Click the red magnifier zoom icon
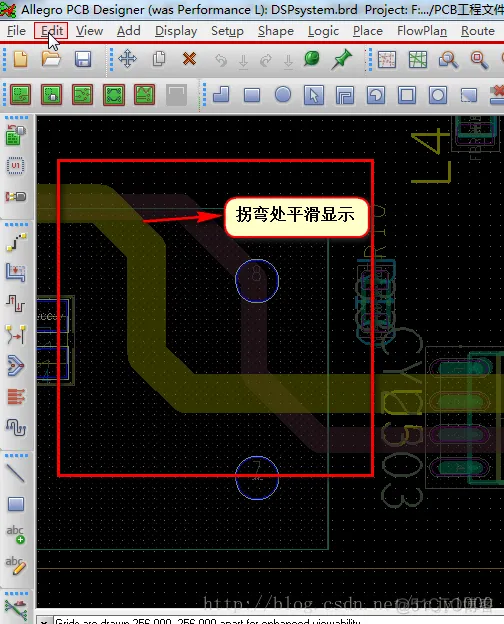The height and width of the screenshot is (624, 504). [x=479, y=60]
